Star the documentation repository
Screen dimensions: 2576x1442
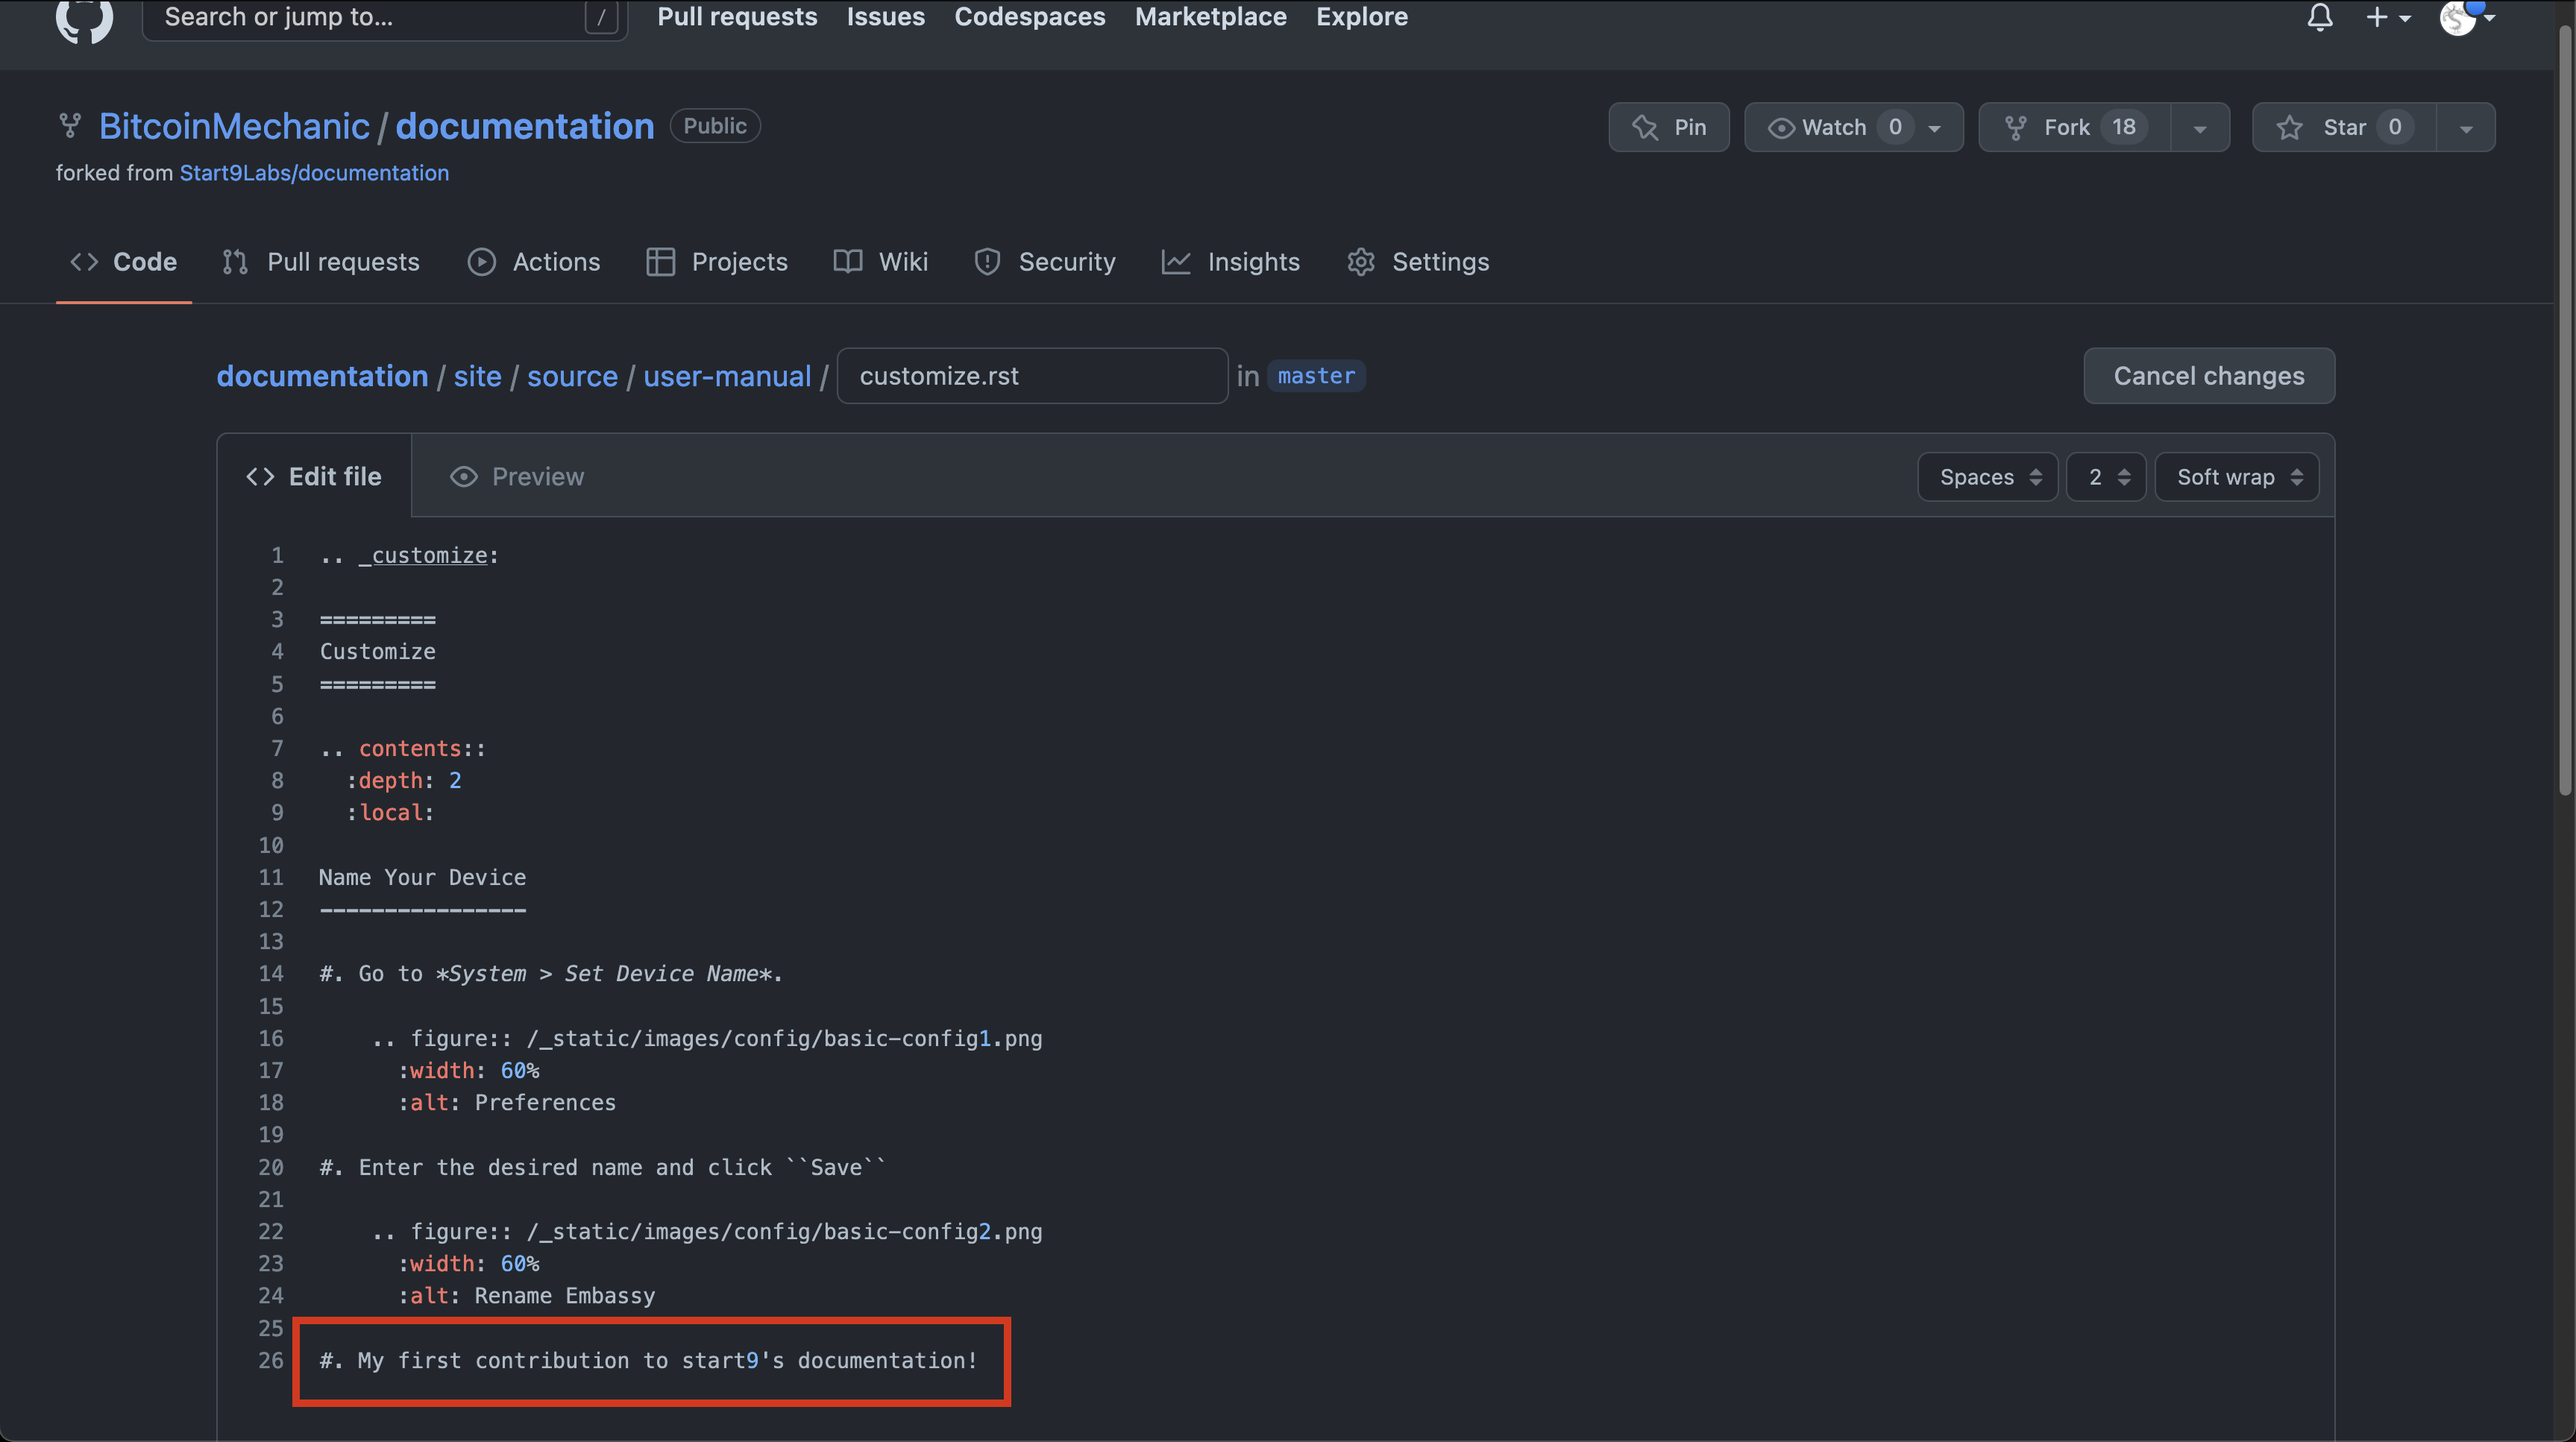[2342, 127]
